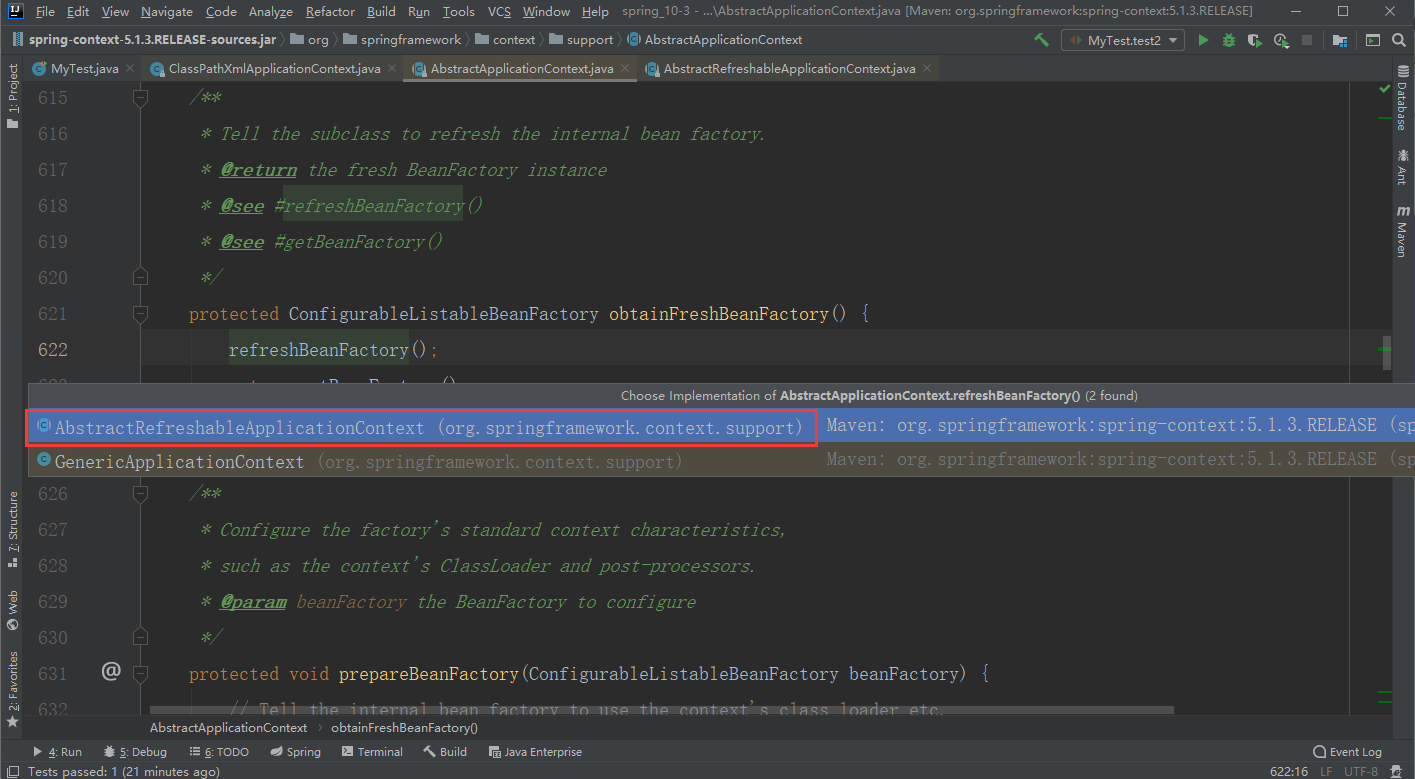Open the Terminal tool window button
The height and width of the screenshot is (779, 1415).
click(373, 752)
